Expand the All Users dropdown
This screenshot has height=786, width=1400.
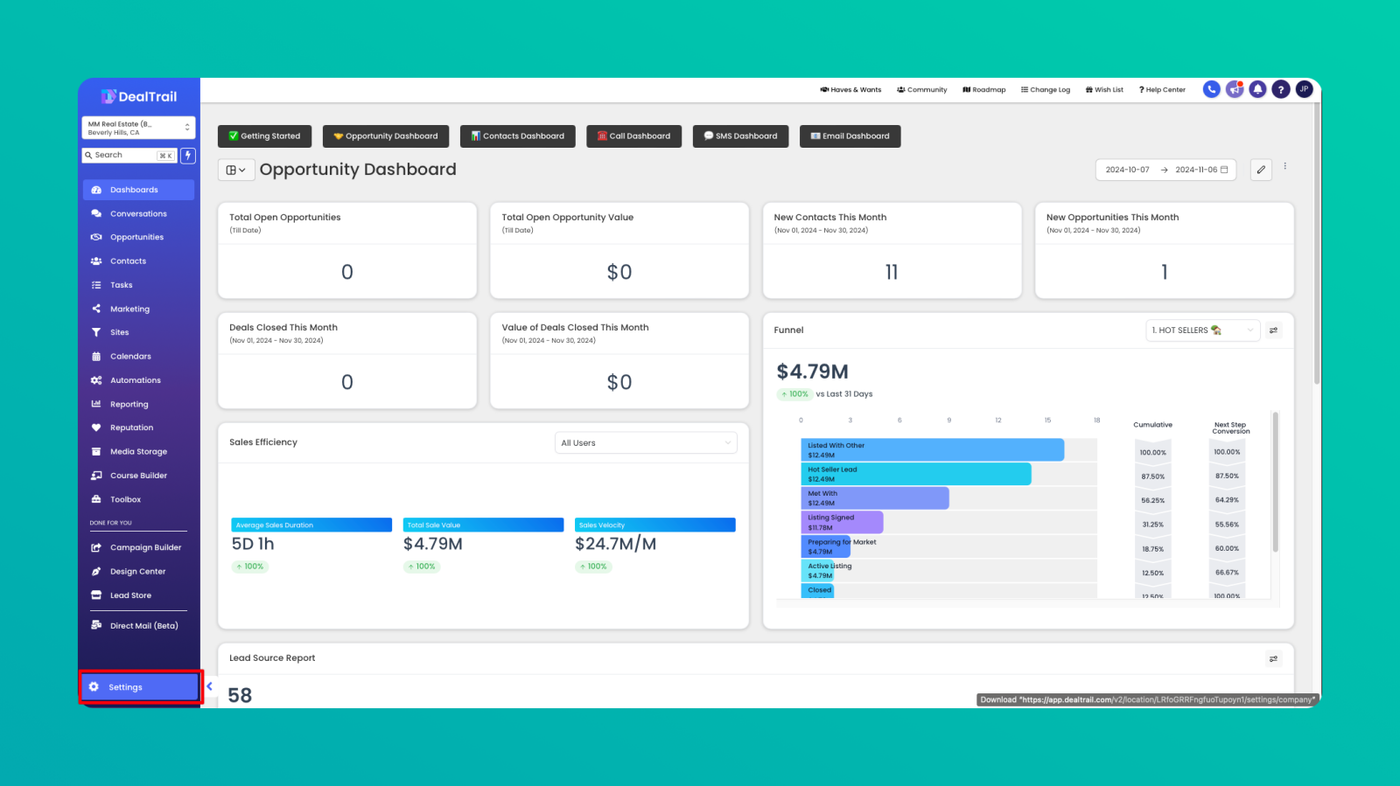point(646,443)
